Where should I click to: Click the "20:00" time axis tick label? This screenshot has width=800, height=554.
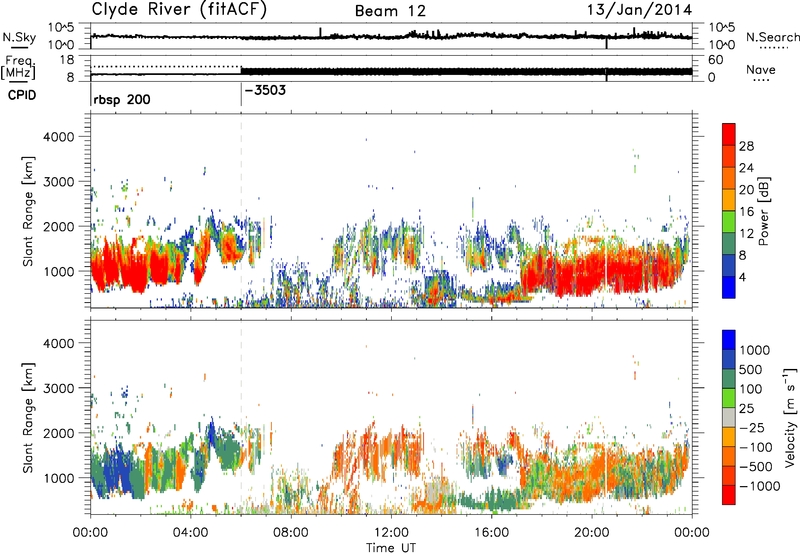click(x=592, y=533)
